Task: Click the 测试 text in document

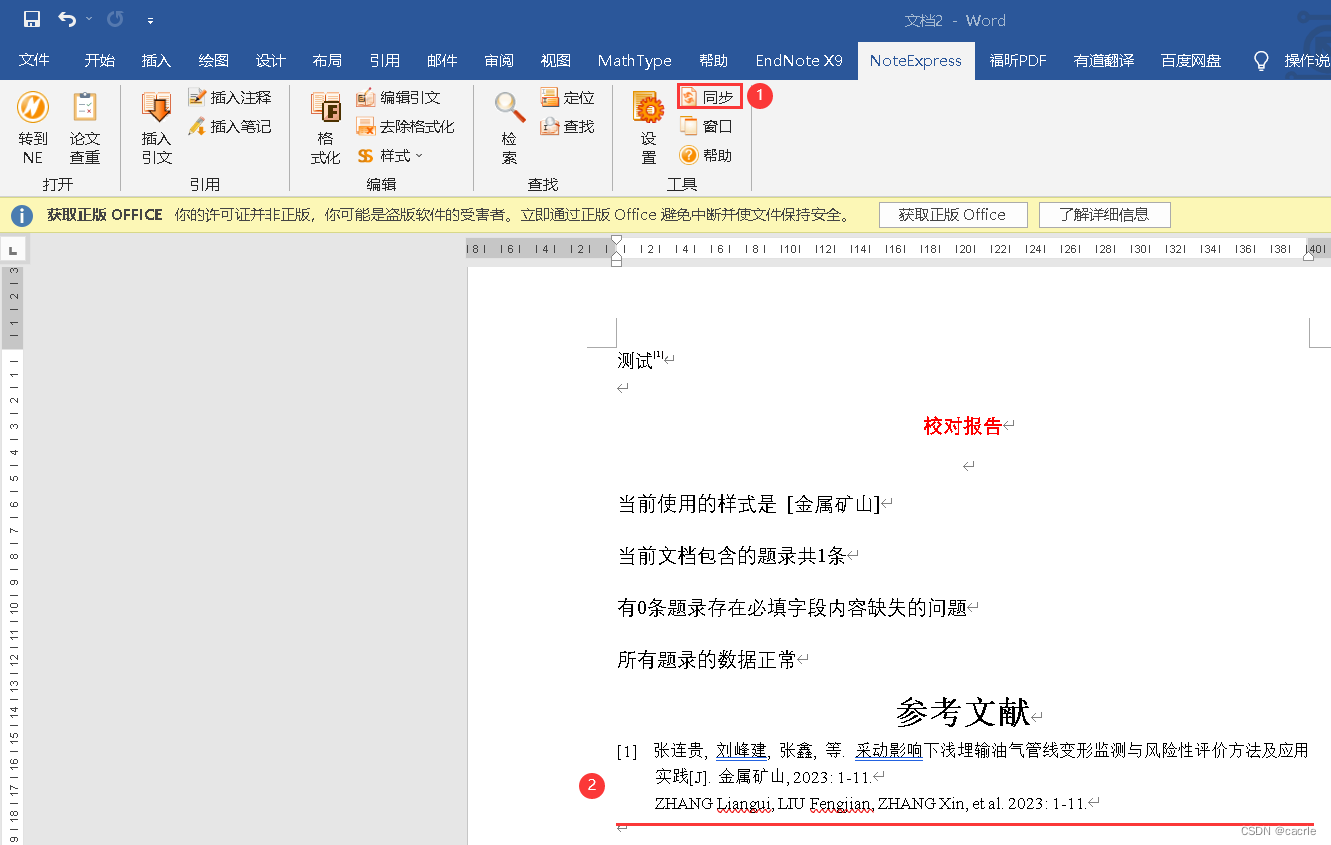Action: (x=635, y=360)
